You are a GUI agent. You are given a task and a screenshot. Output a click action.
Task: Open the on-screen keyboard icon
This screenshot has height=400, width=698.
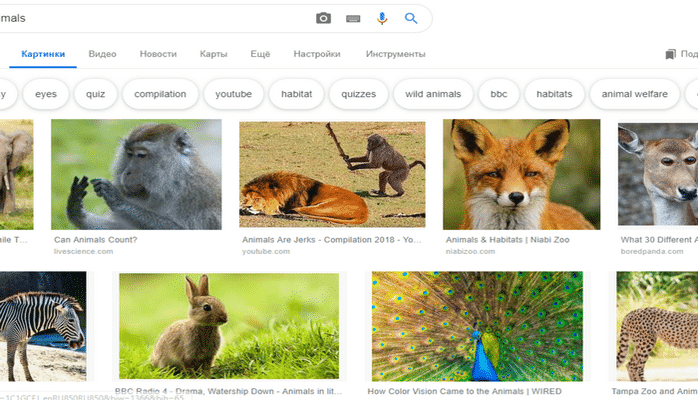pos(353,19)
